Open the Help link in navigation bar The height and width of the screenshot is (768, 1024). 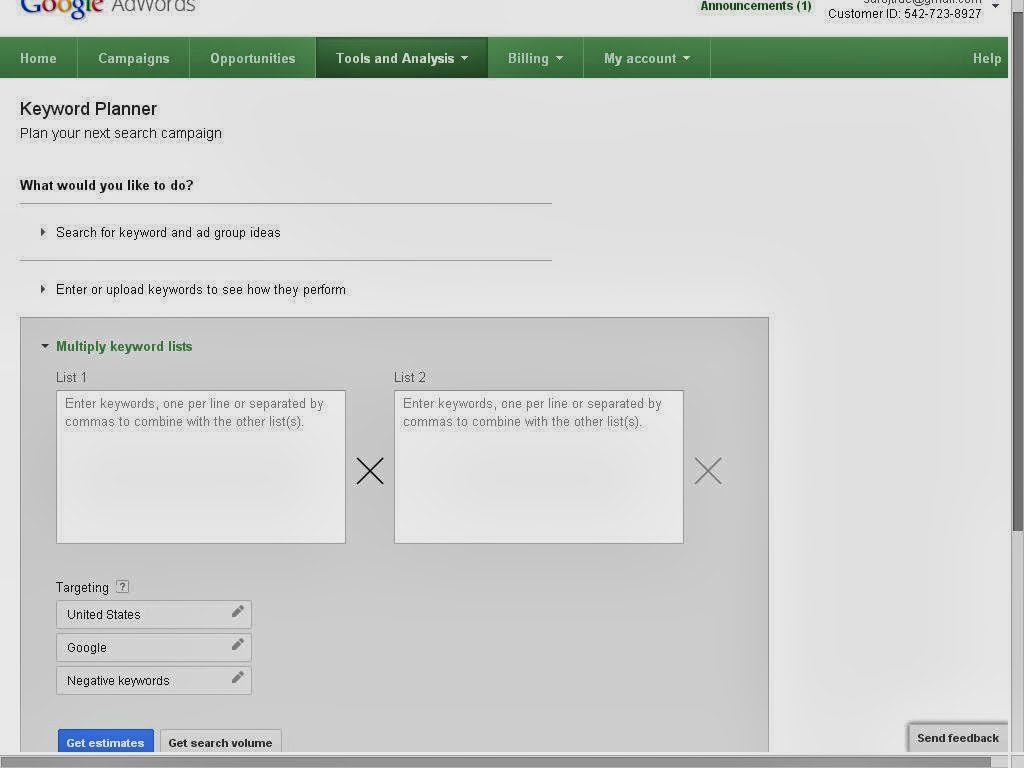point(987,58)
